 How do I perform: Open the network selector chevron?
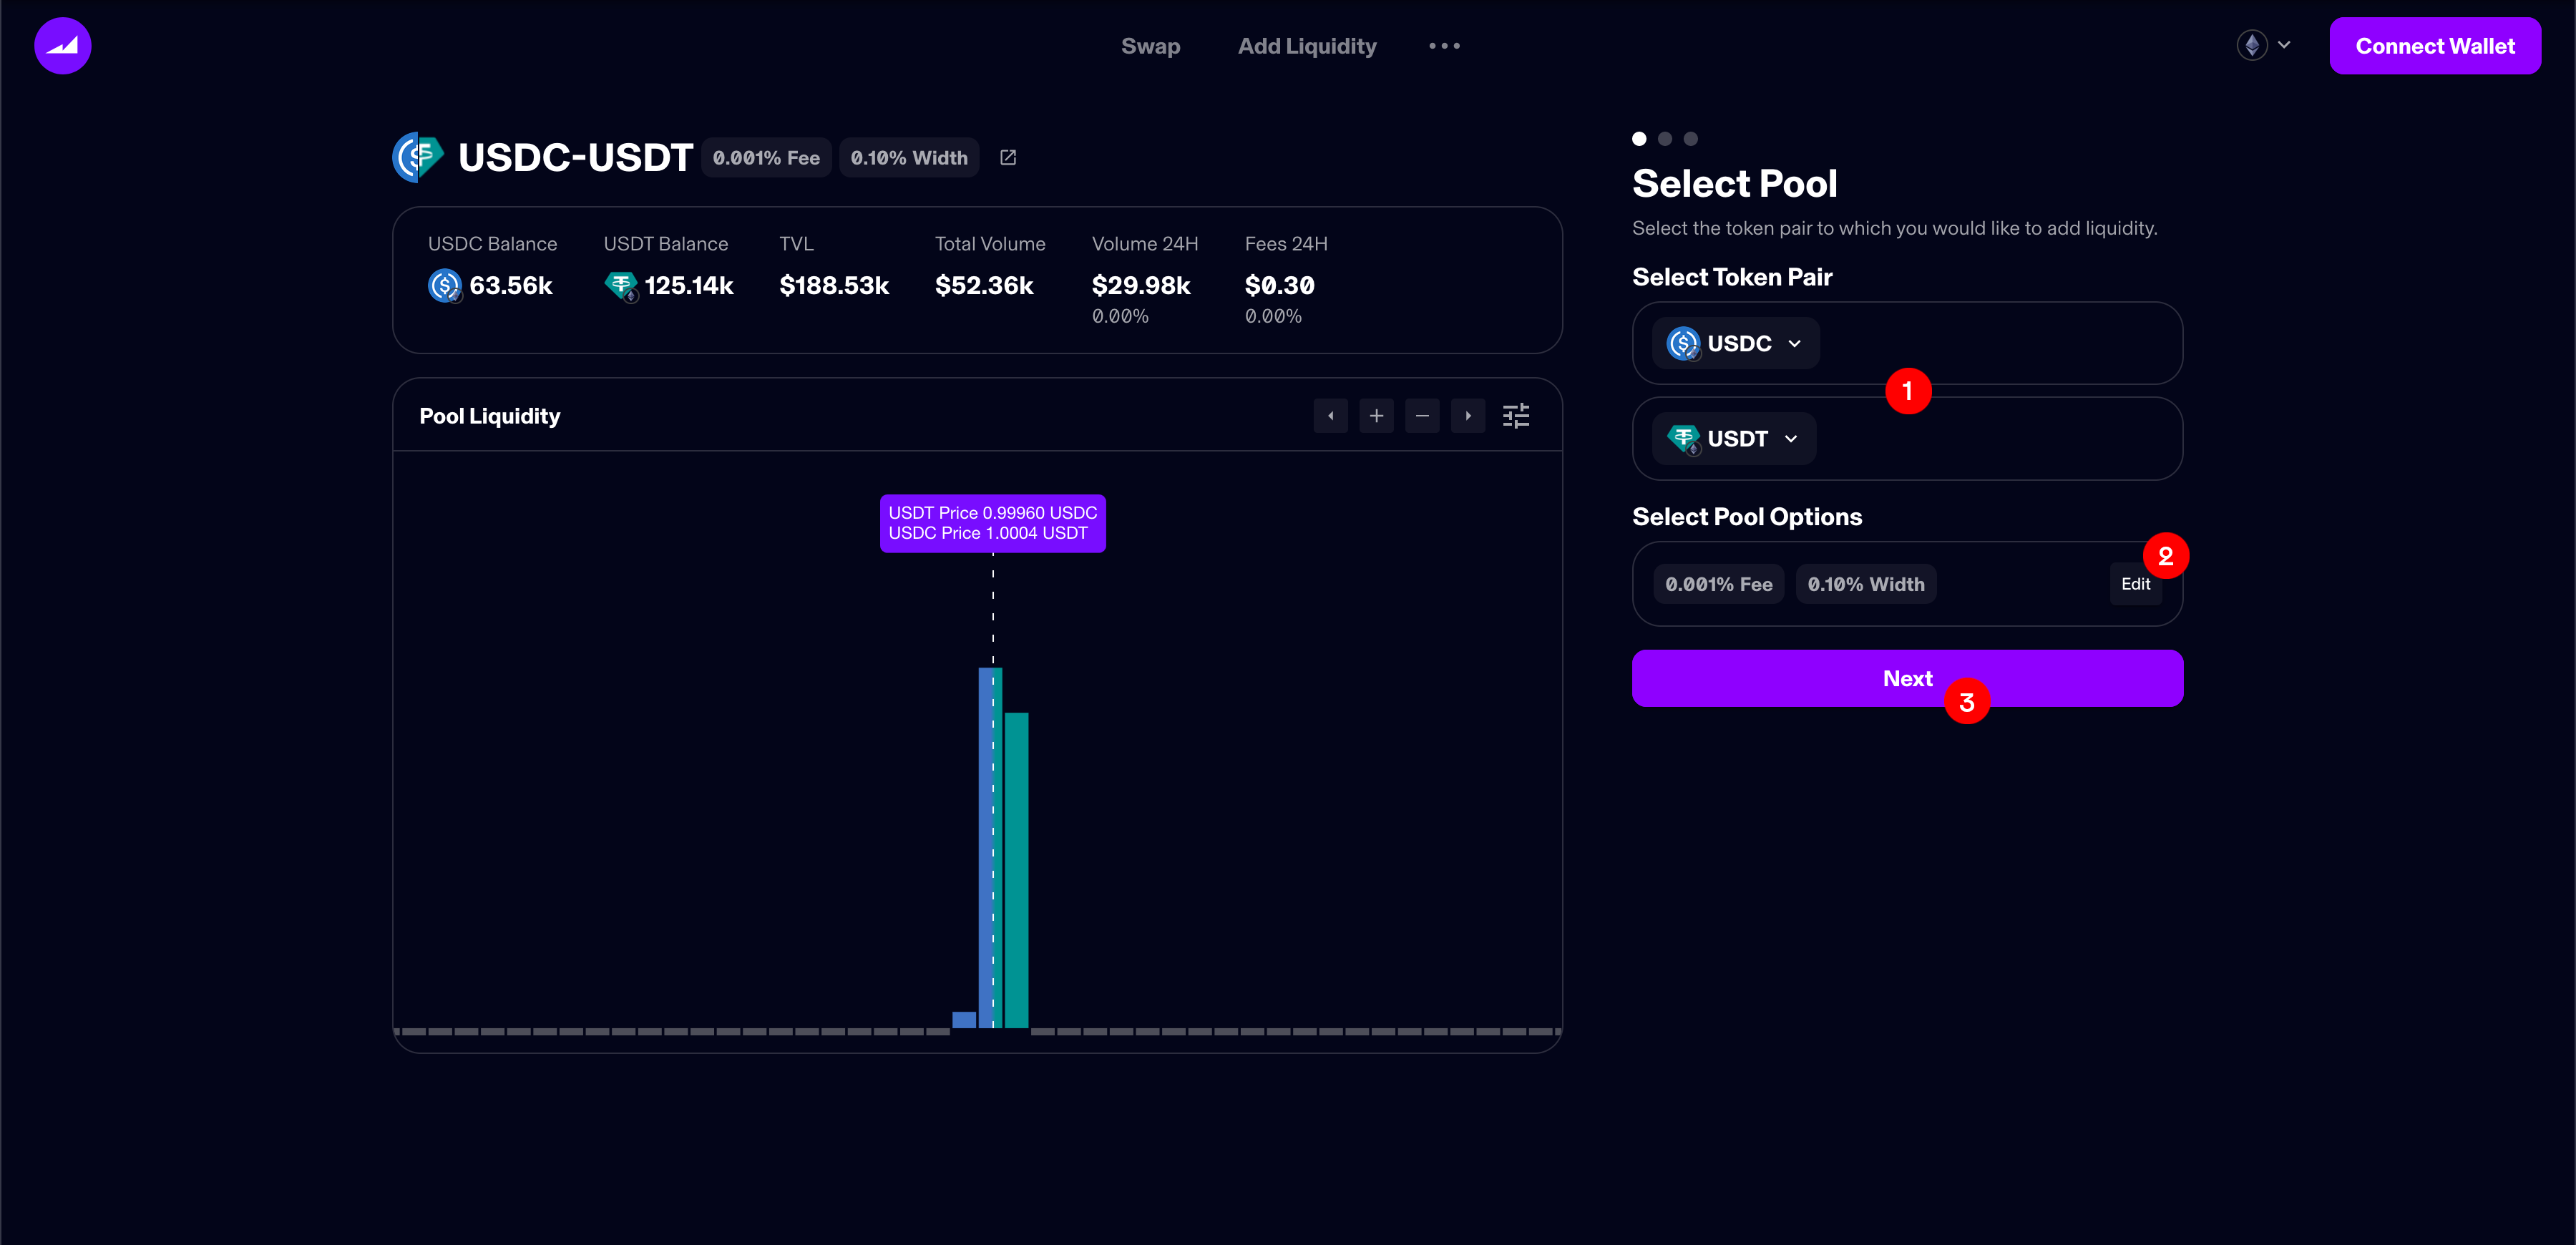point(2284,45)
